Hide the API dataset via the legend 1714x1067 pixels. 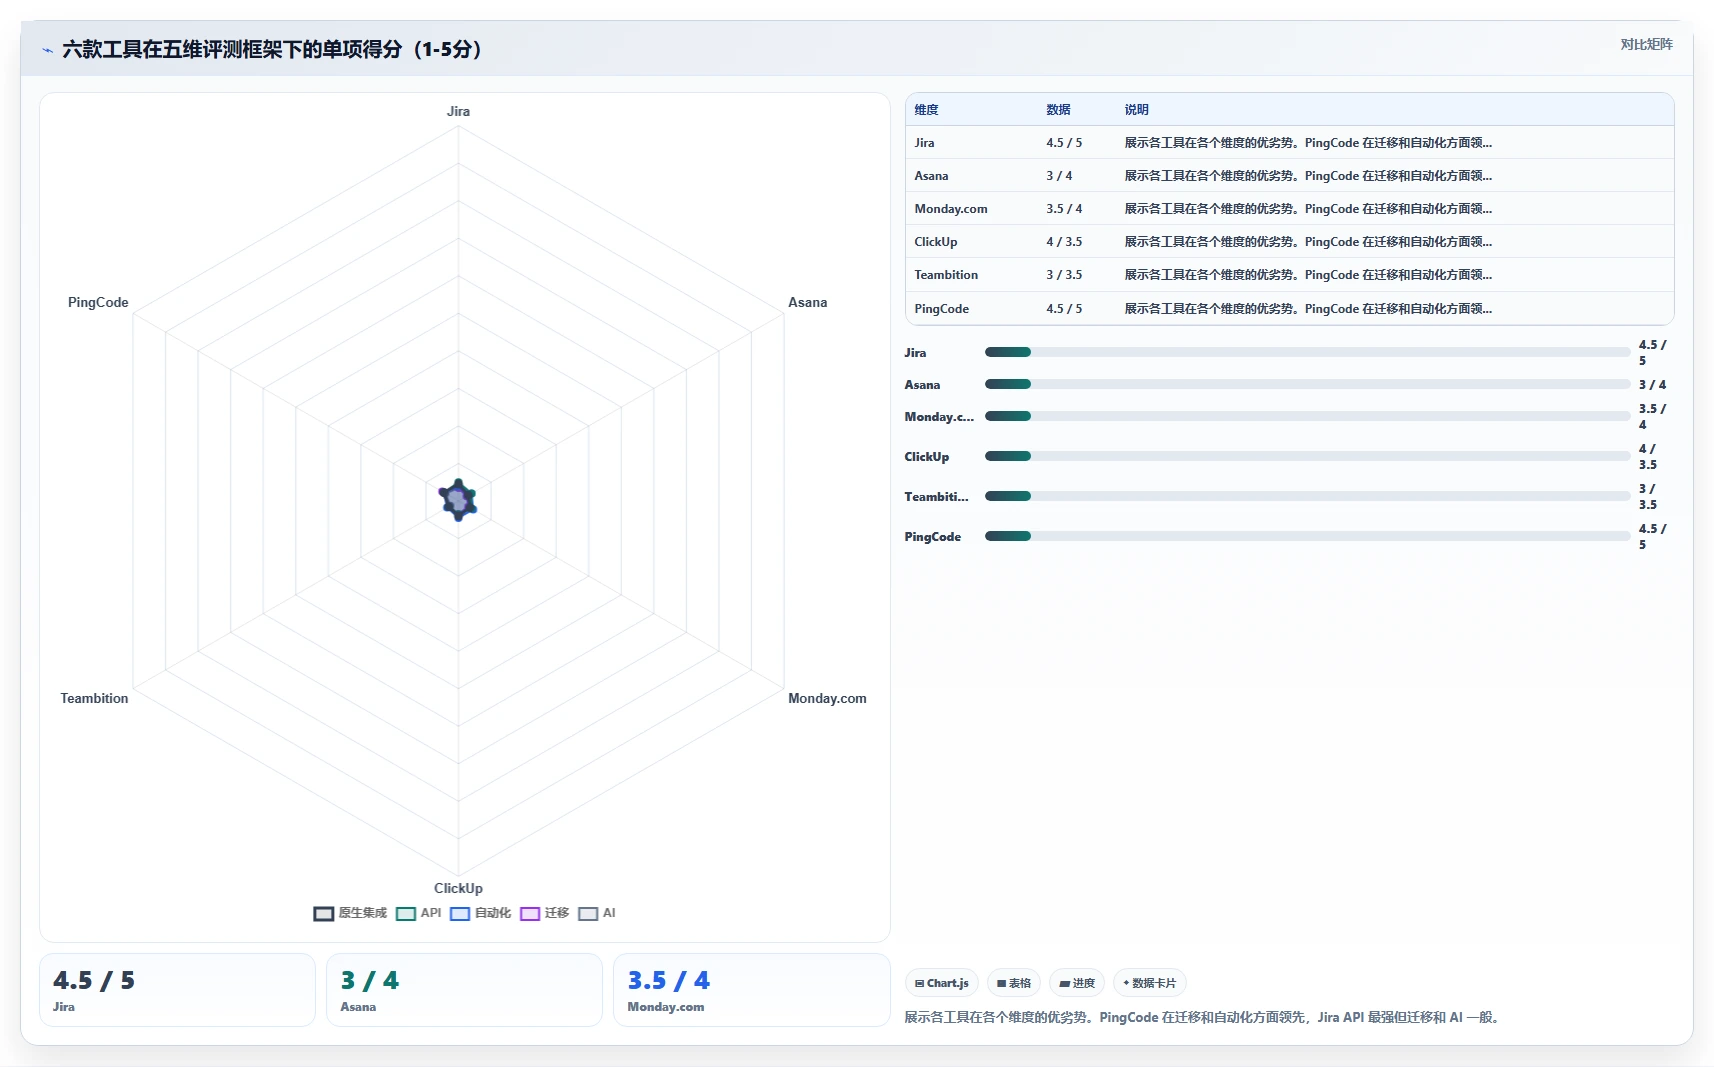[x=418, y=913]
